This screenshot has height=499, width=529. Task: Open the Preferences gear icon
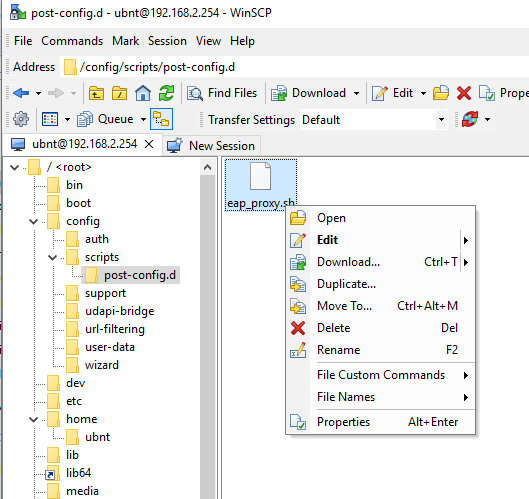(x=21, y=119)
